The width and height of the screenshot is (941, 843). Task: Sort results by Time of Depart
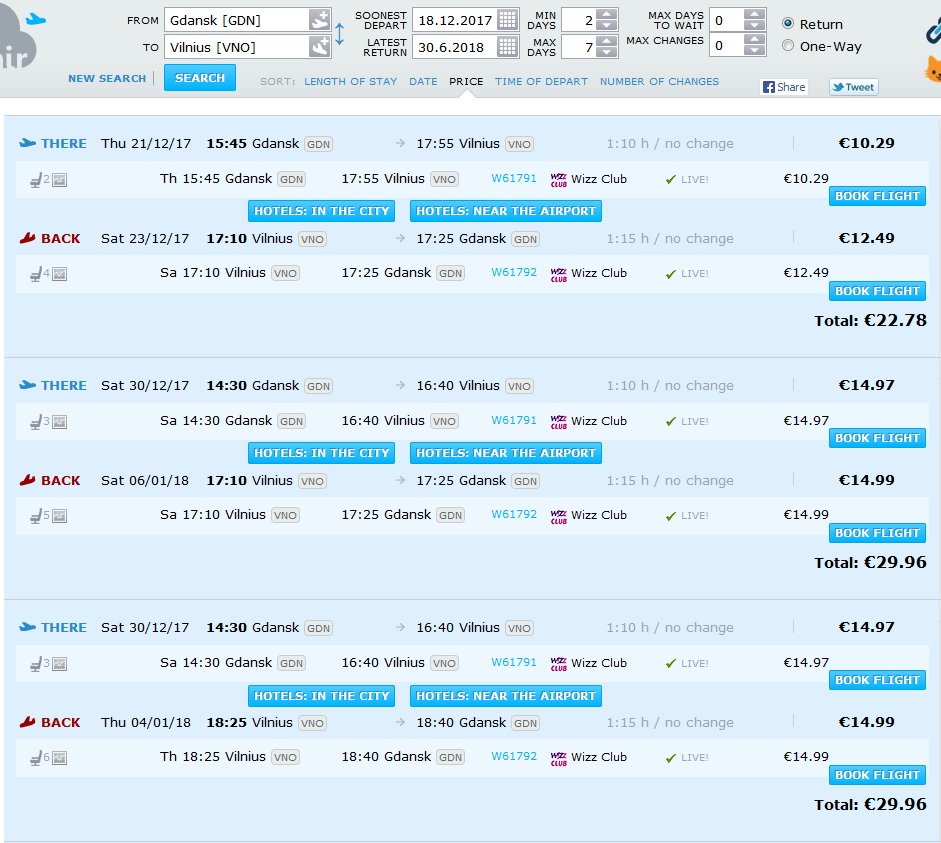(x=541, y=82)
